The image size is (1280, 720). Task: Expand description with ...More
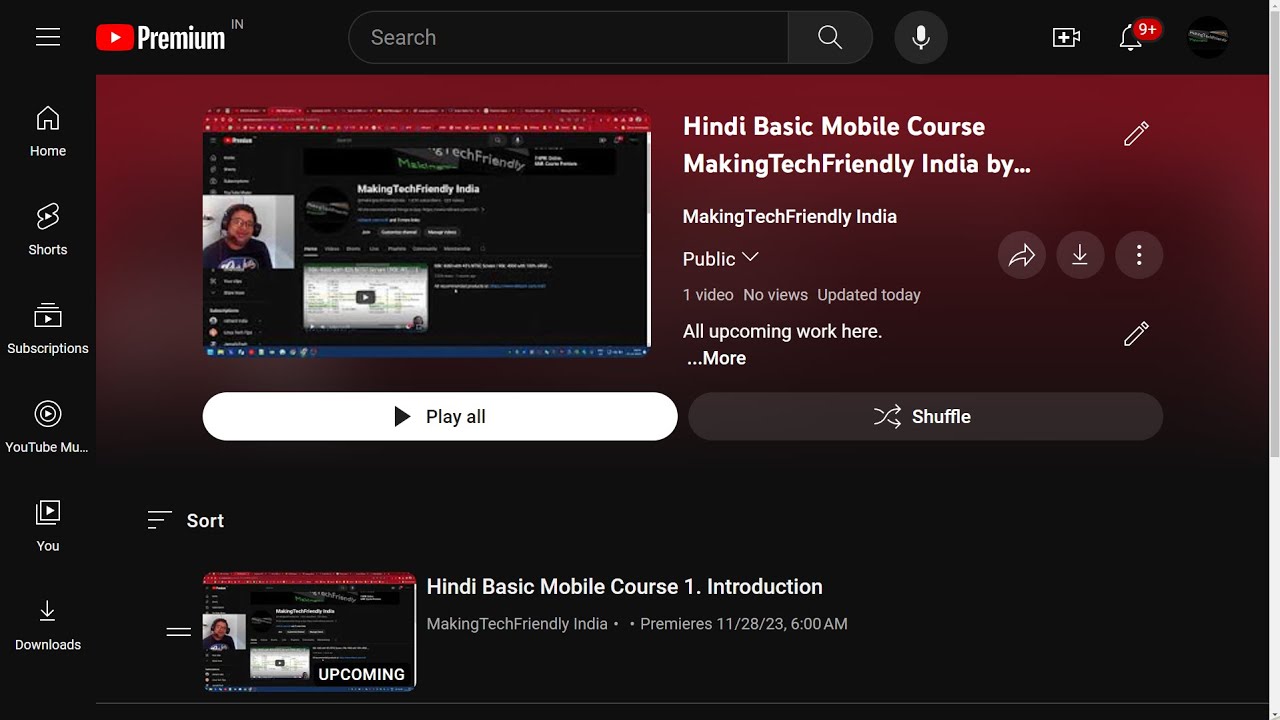tap(716, 358)
